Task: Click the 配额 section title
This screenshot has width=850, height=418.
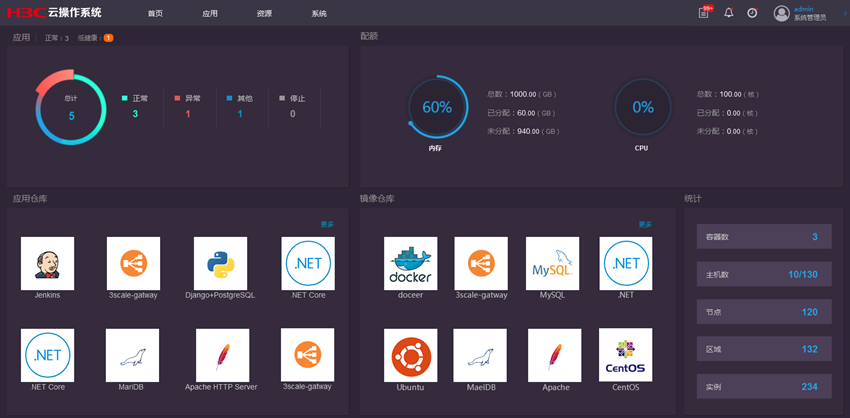Action: click(369, 36)
